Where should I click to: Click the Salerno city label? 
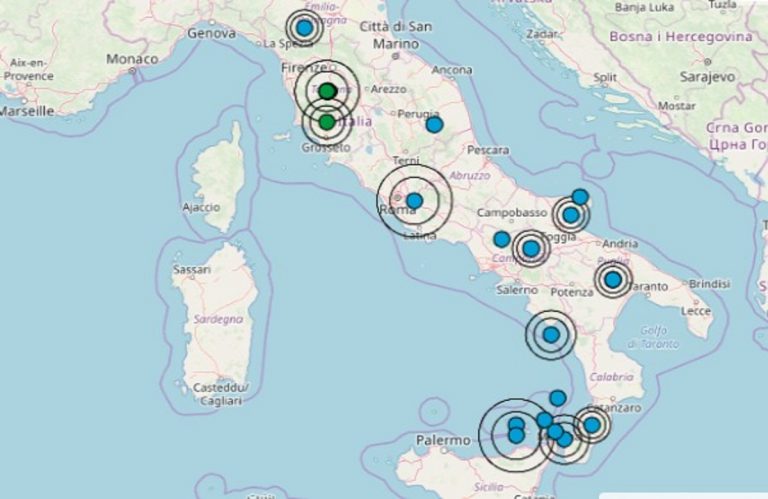517,290
